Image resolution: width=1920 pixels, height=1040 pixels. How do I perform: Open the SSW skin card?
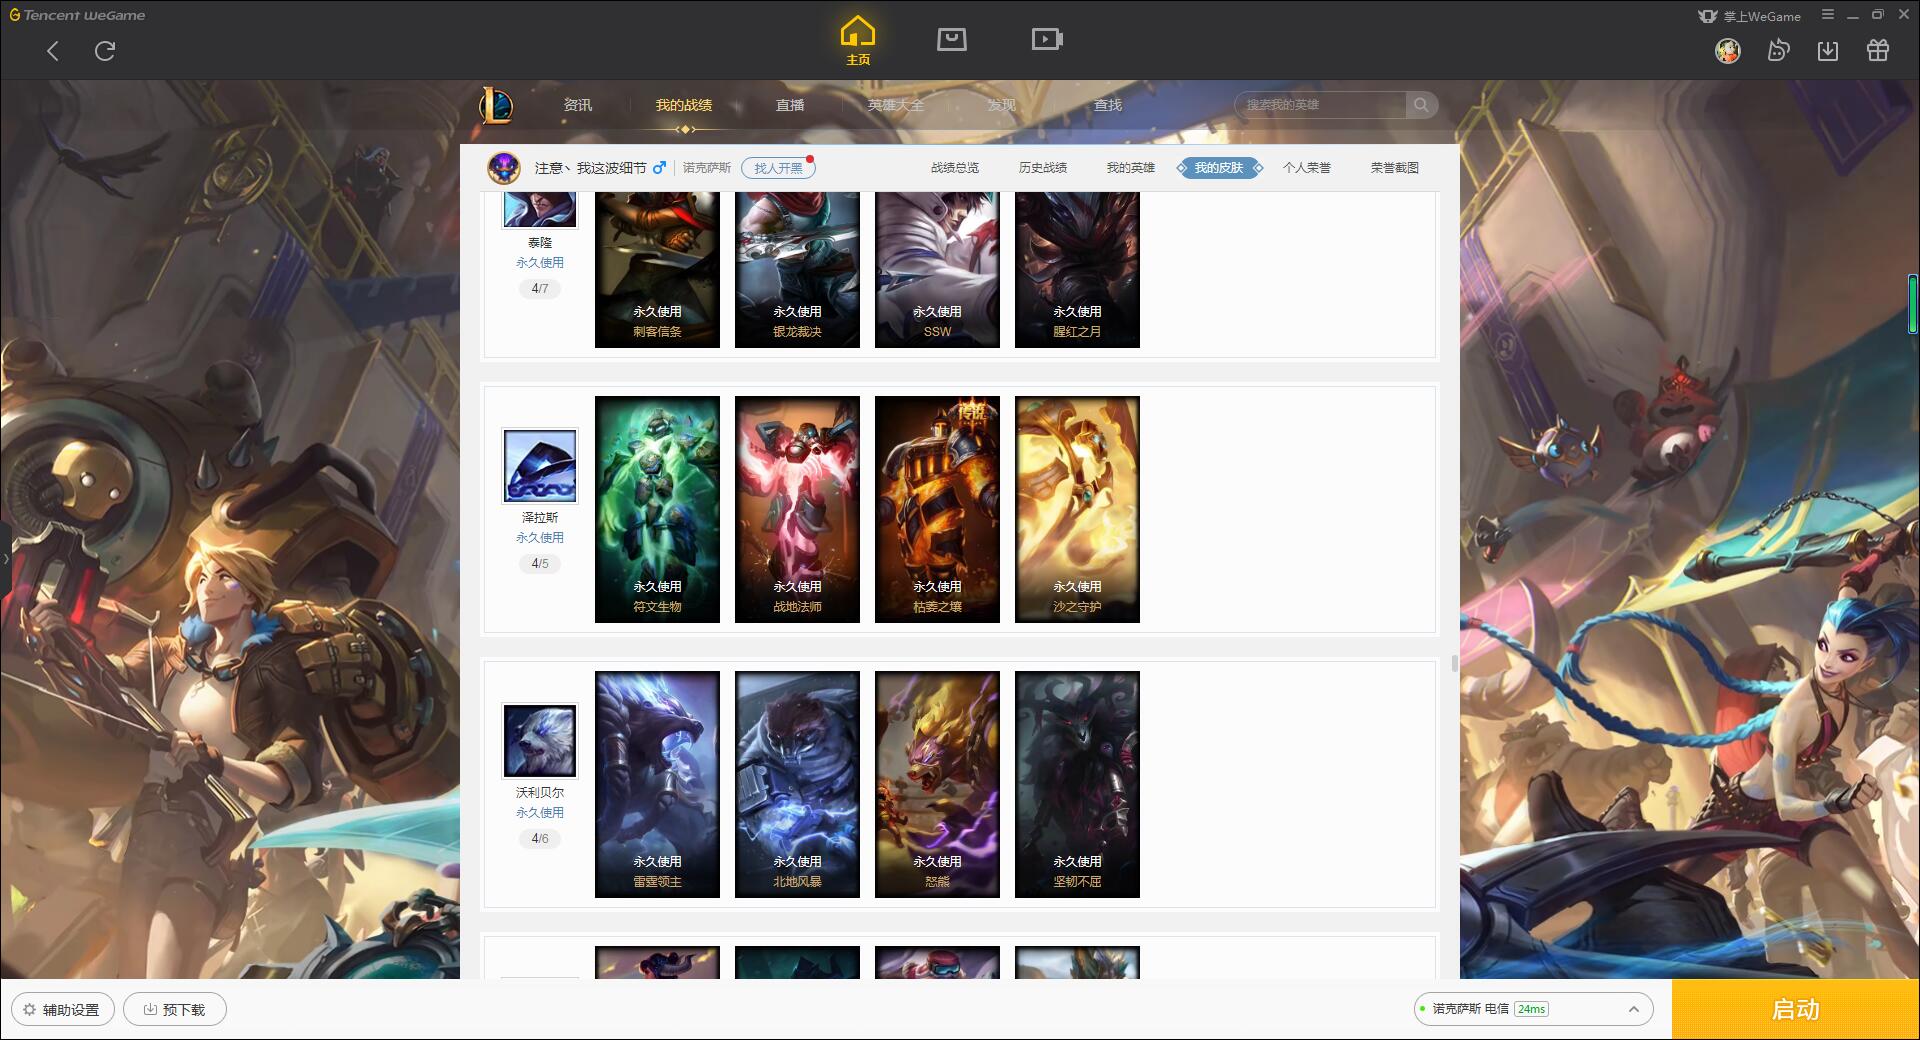coord(937,270)
